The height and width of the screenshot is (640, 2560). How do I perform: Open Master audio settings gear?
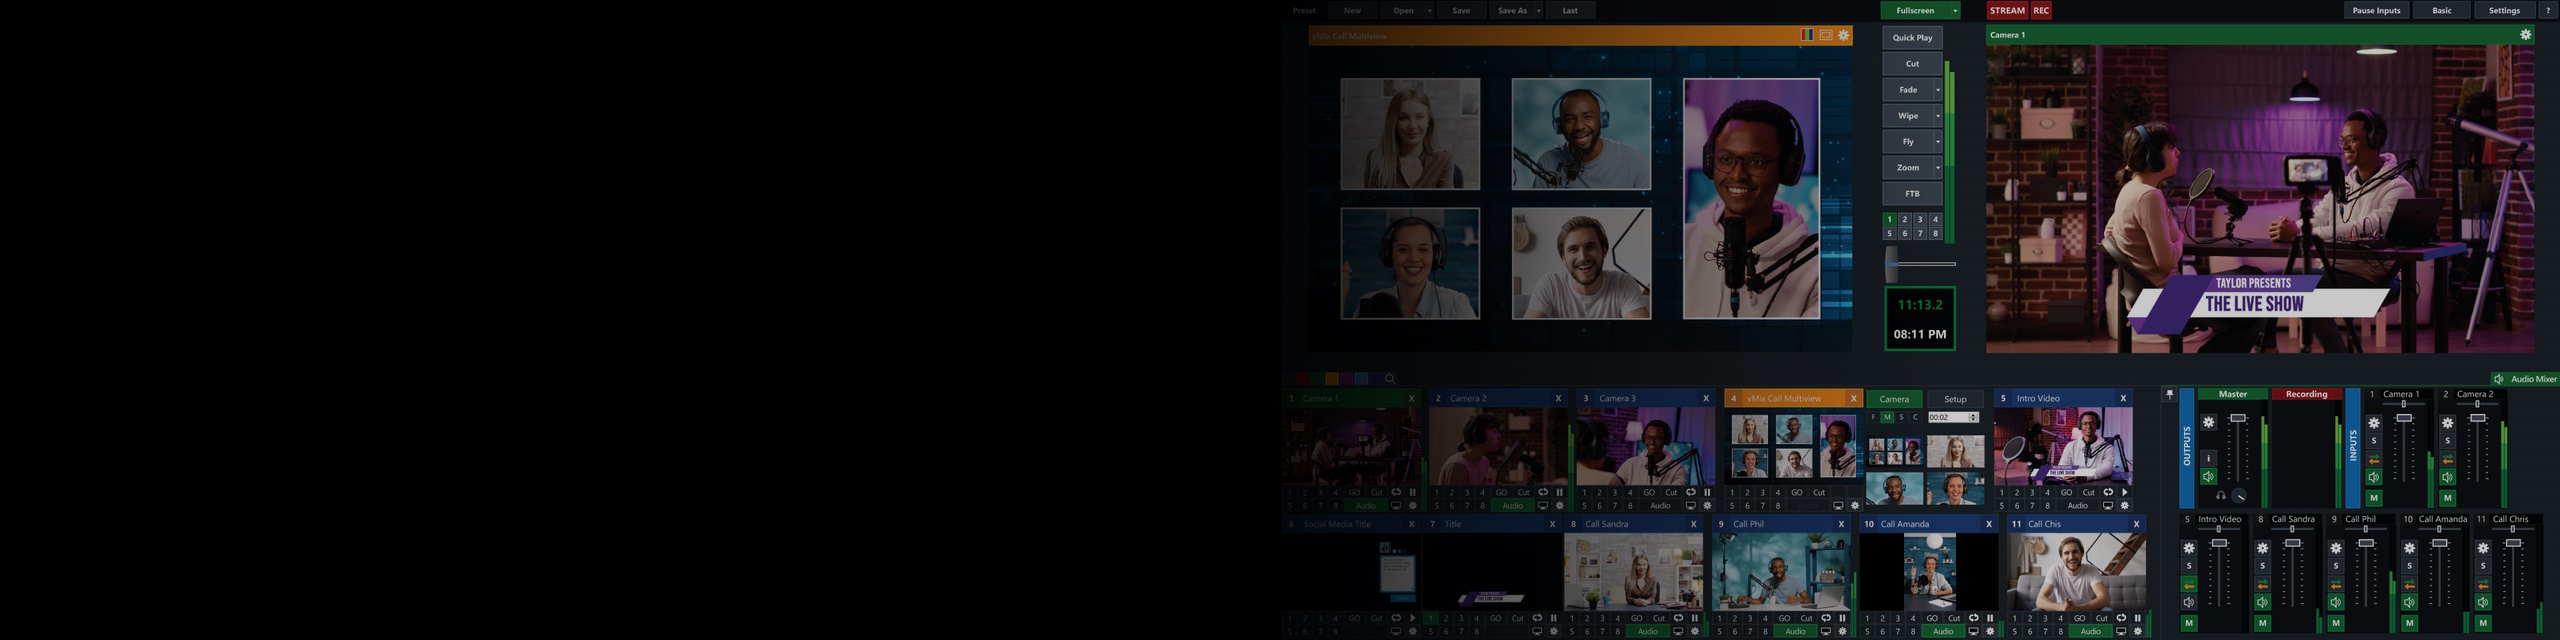point(2208,423)
